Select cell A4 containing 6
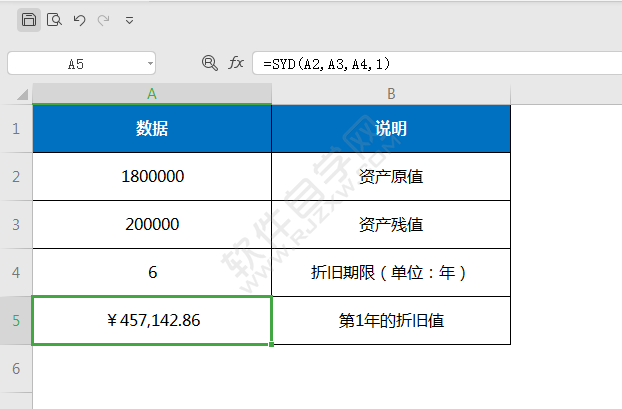622x409 pixels. [152, 273]
